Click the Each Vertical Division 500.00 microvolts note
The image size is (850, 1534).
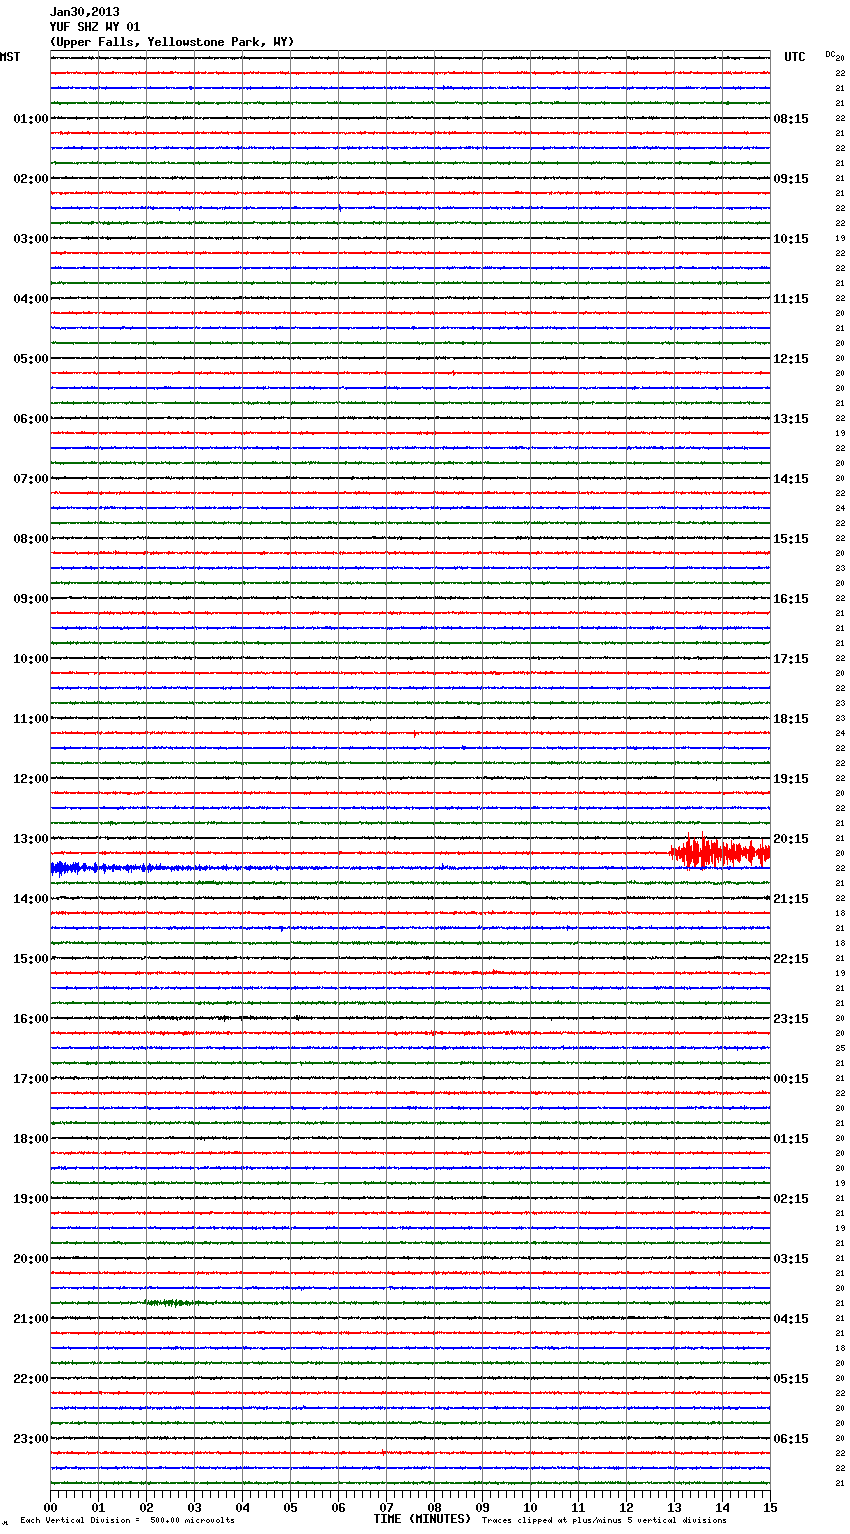tap(127, 1520)
